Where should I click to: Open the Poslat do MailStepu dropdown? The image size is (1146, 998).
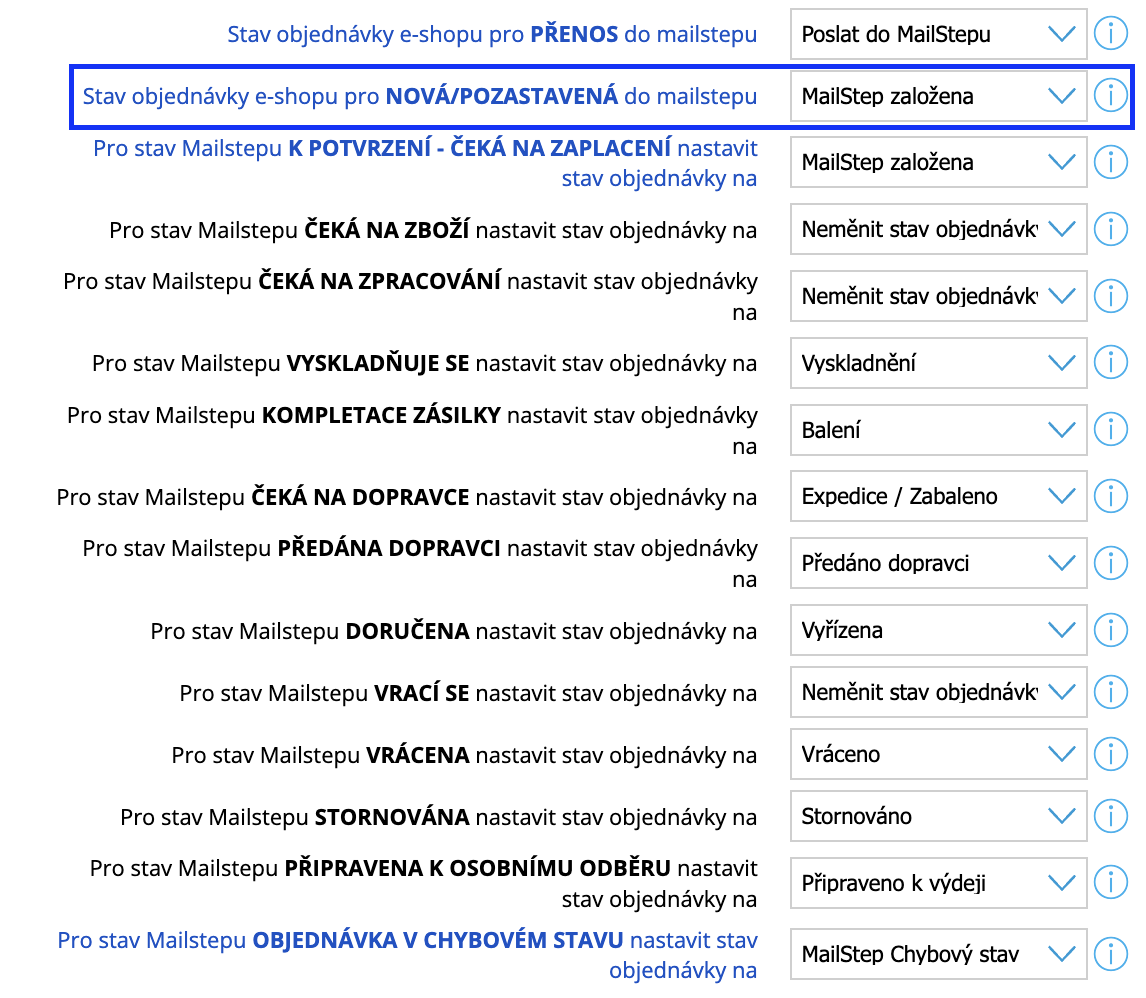[938, 33]
